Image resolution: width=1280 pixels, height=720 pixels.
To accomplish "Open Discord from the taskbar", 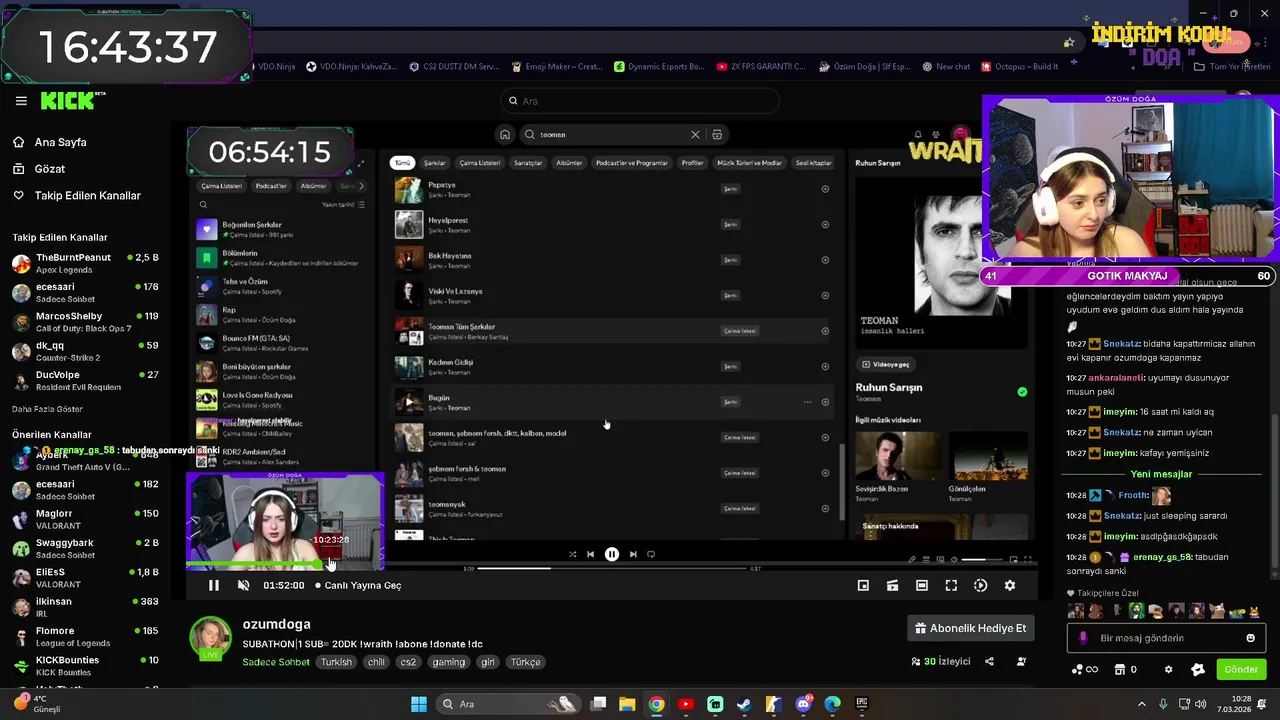I will point(803,704).
